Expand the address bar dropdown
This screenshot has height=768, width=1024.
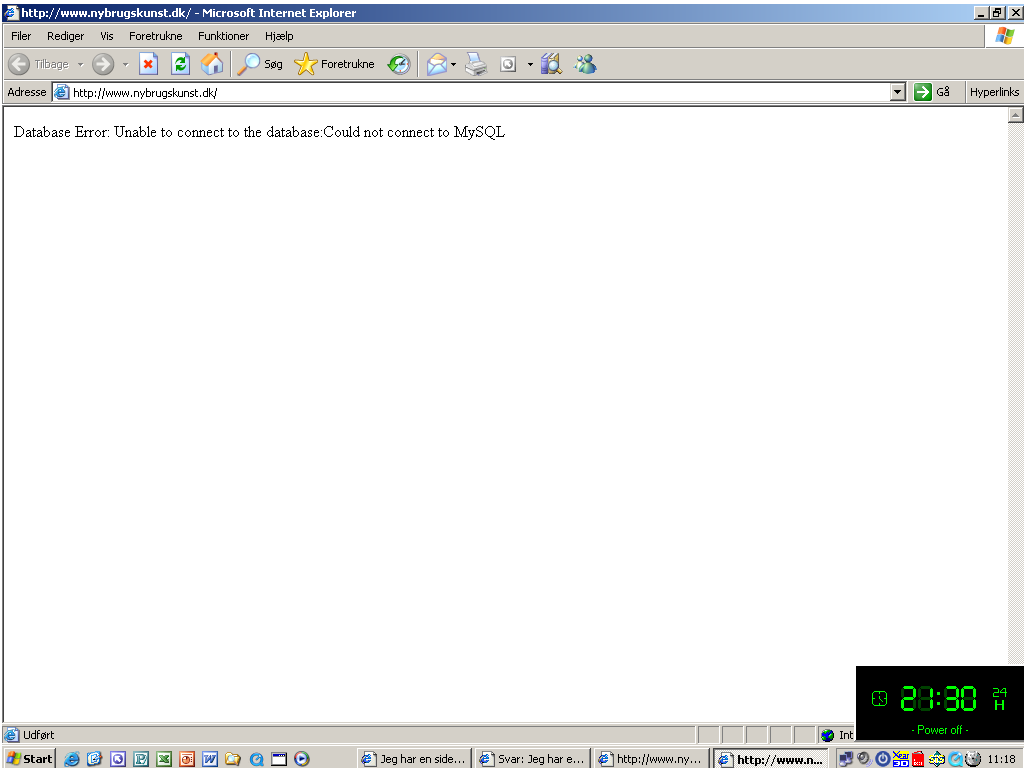(x=897, y=92)
